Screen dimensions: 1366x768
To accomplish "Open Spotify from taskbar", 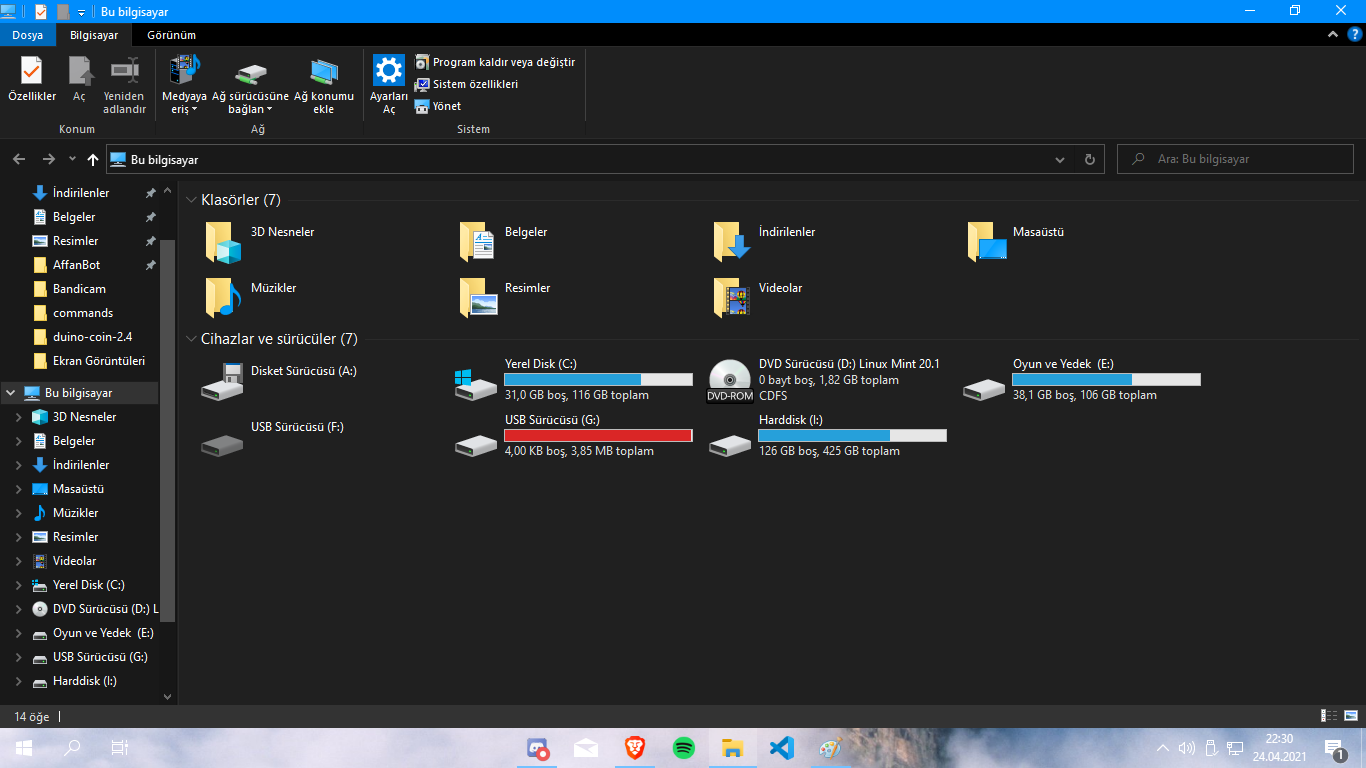I will pyautogui.click(x=684, y=748).
